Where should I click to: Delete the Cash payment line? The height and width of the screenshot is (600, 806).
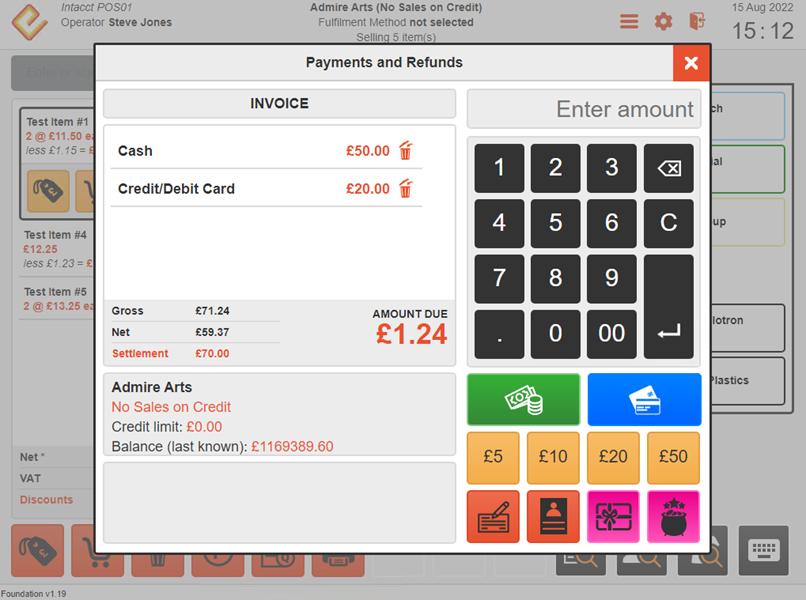(405, 151)
